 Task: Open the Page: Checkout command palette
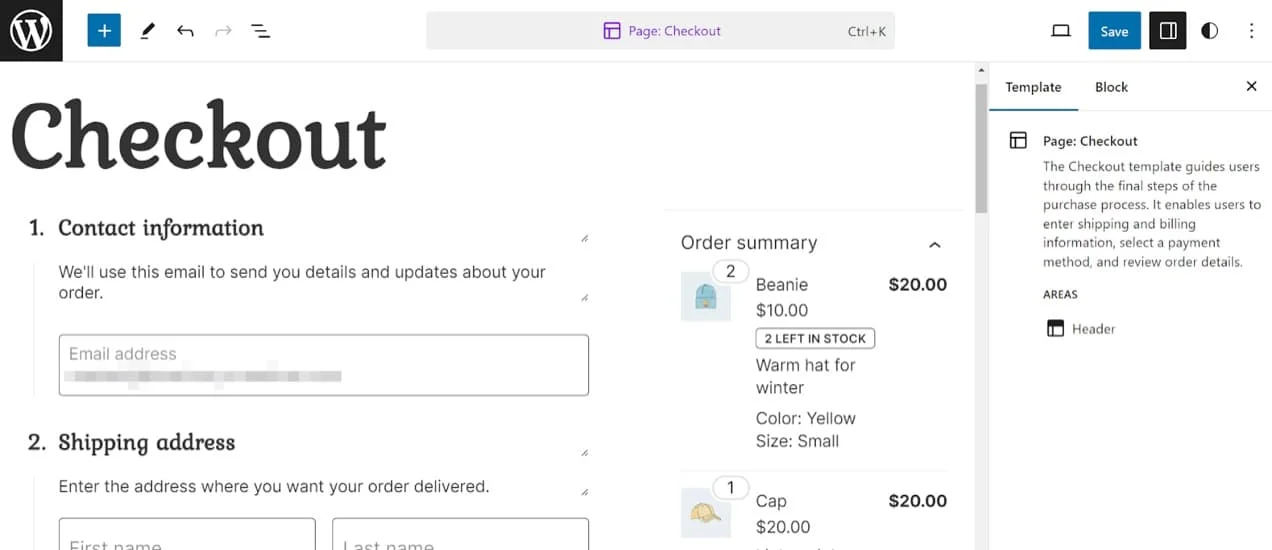(660, 31)
